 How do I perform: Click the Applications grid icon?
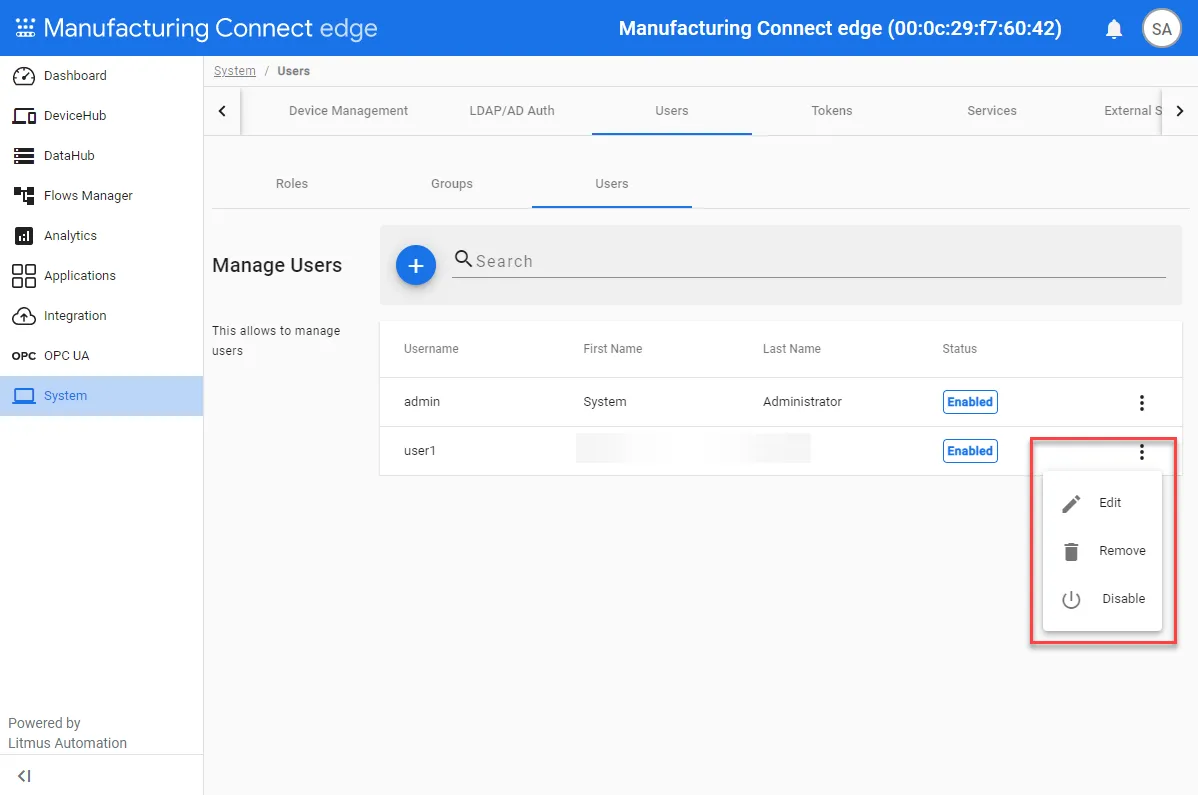pos(24,276)
